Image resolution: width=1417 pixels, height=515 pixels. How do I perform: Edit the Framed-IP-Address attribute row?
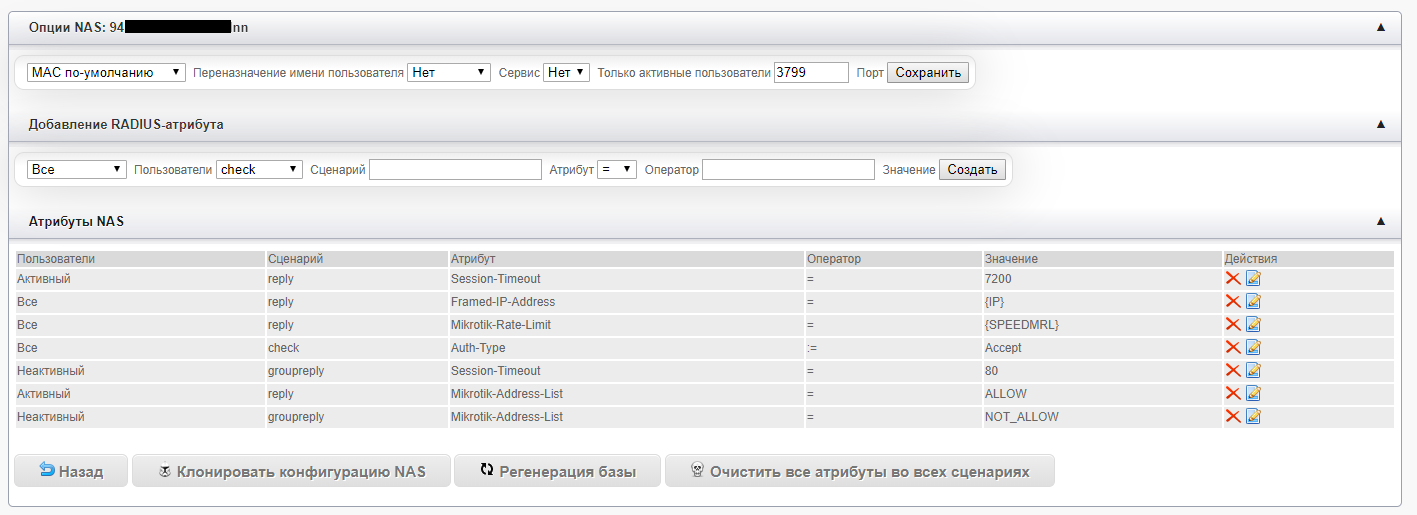pyautogui.click(x=1253, y=302)
